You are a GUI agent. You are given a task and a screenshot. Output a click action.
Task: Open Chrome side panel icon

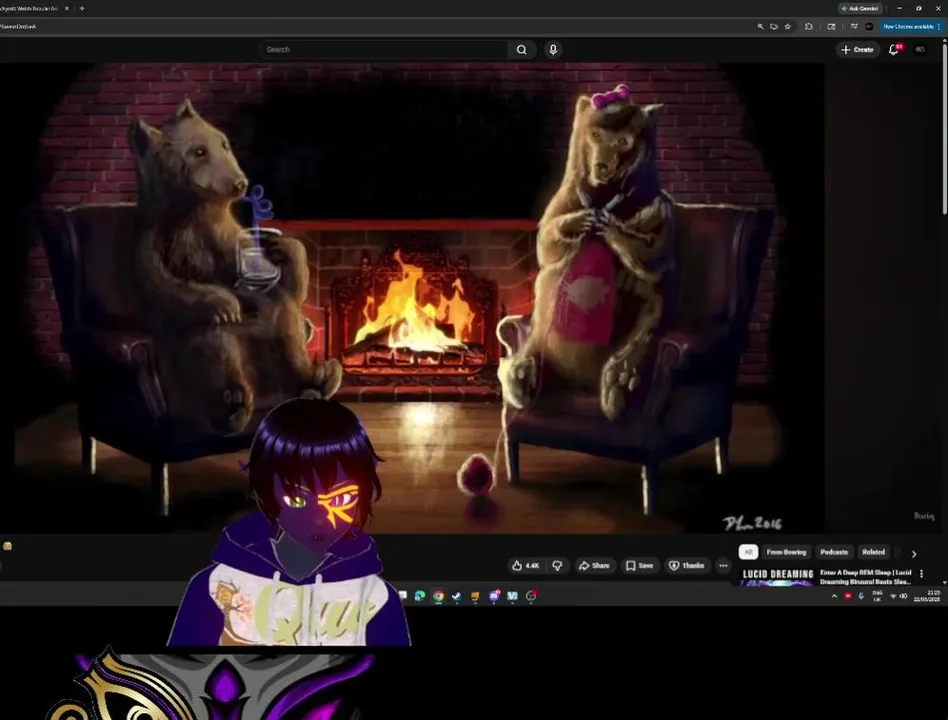831,27
